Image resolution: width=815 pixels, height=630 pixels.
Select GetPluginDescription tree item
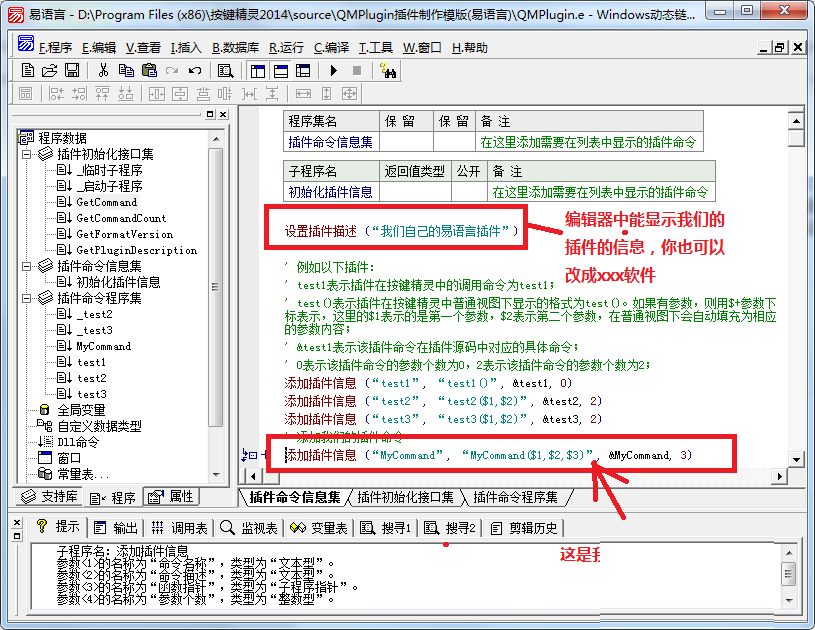[137, 250]
